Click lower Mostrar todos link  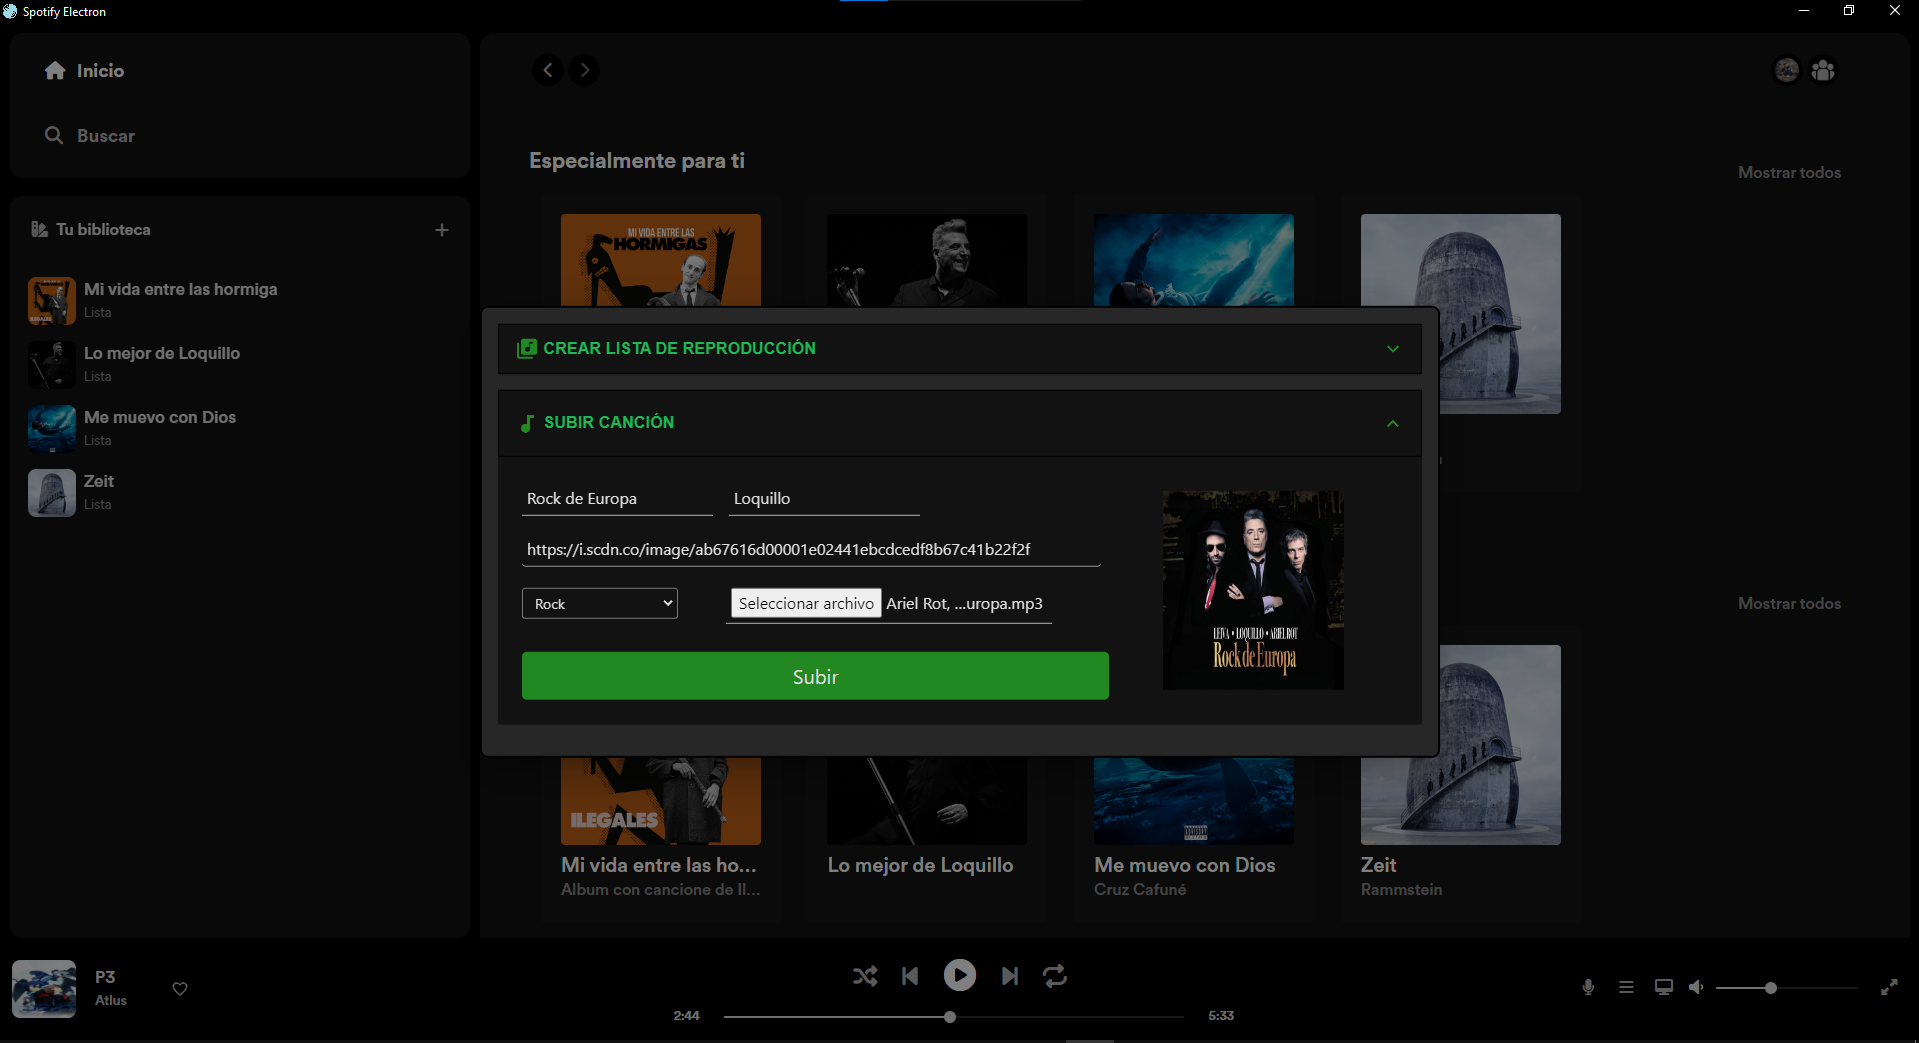point(1789,604)
